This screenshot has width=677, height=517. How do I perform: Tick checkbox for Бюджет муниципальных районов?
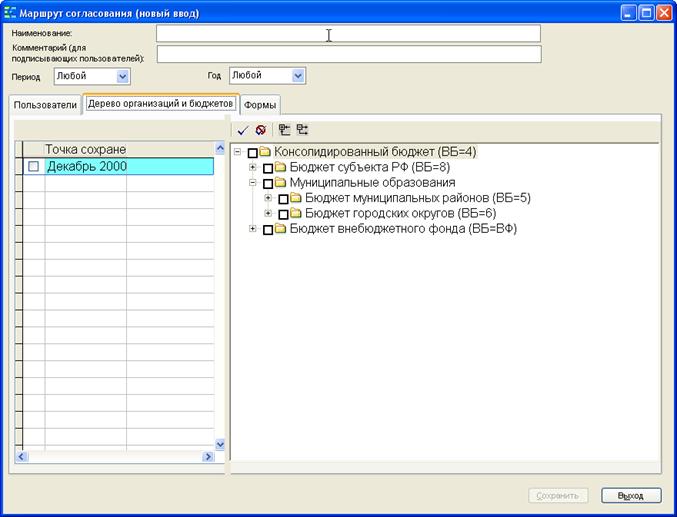(283, 199)
